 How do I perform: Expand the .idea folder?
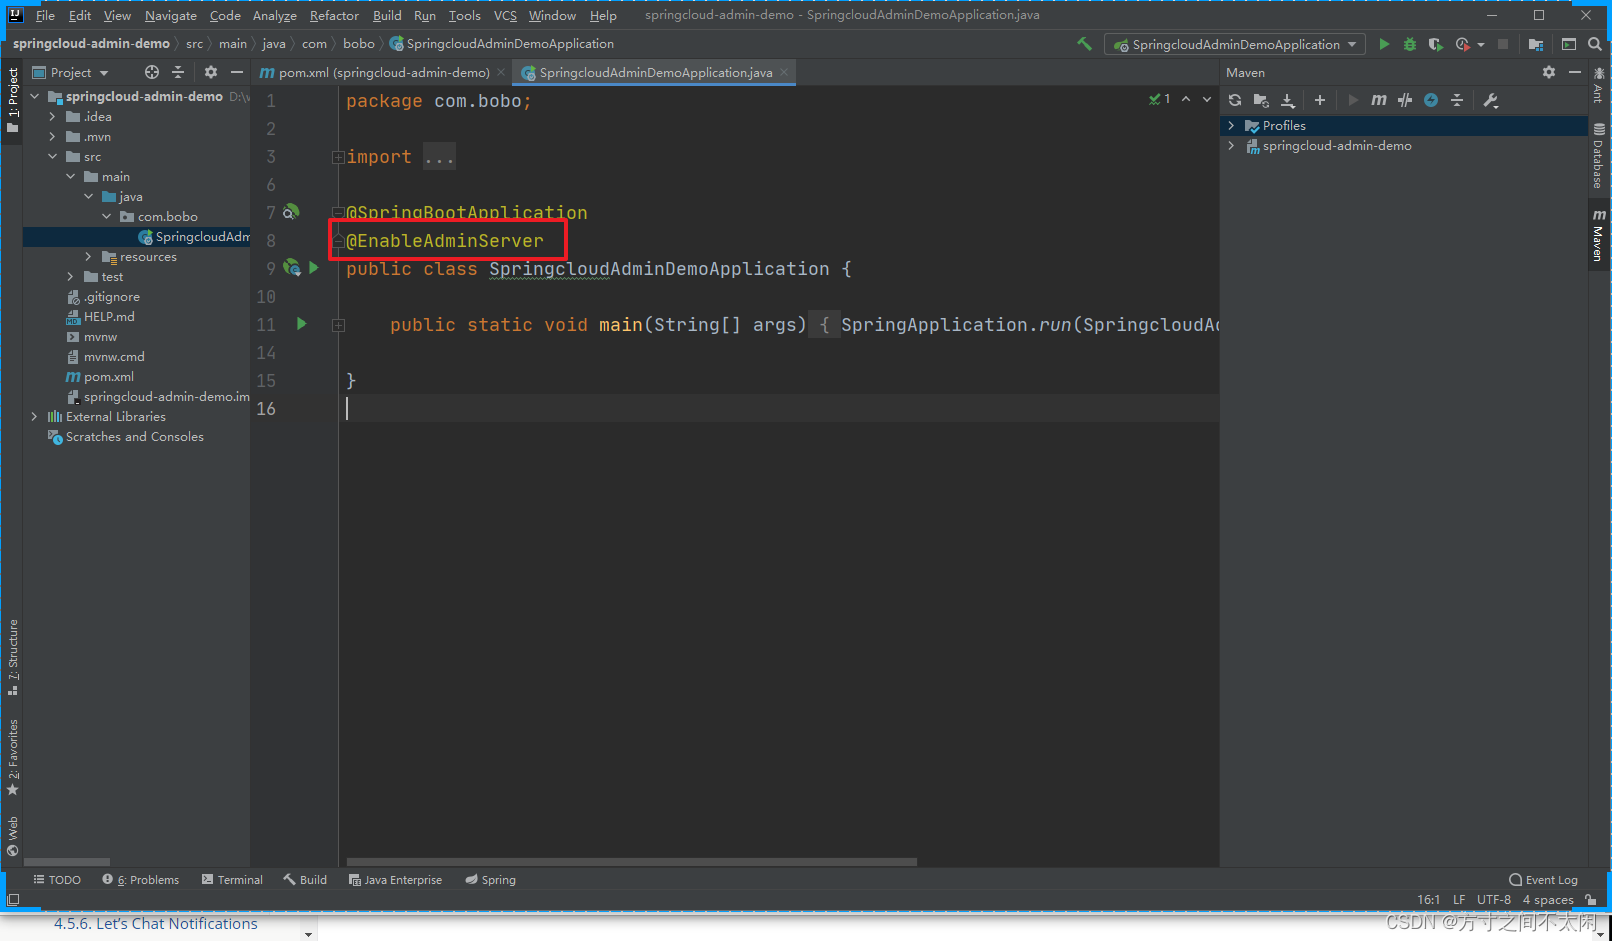tap(52, 116)
